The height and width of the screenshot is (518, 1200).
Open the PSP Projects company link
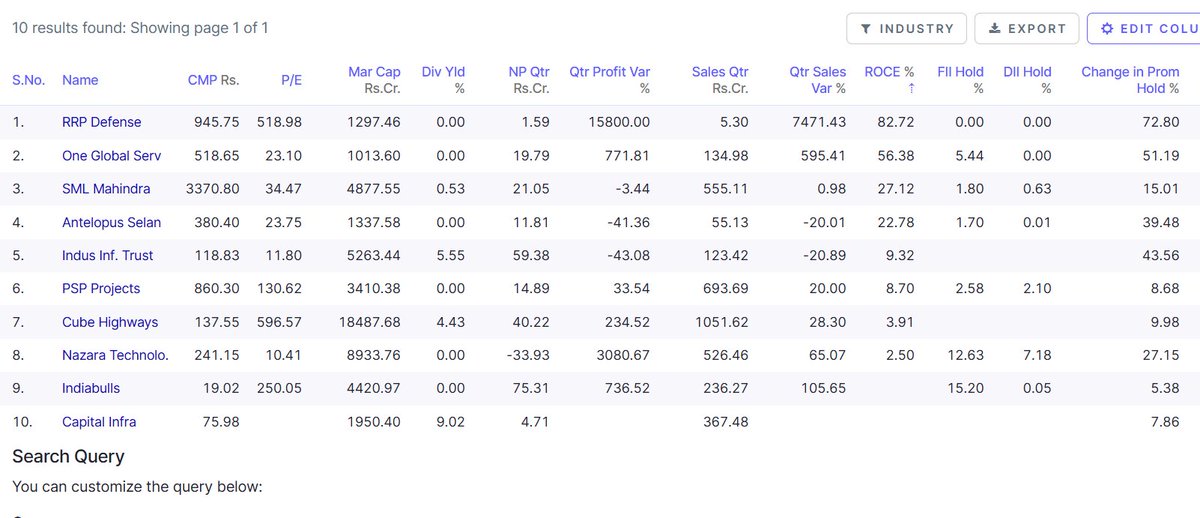101,288
